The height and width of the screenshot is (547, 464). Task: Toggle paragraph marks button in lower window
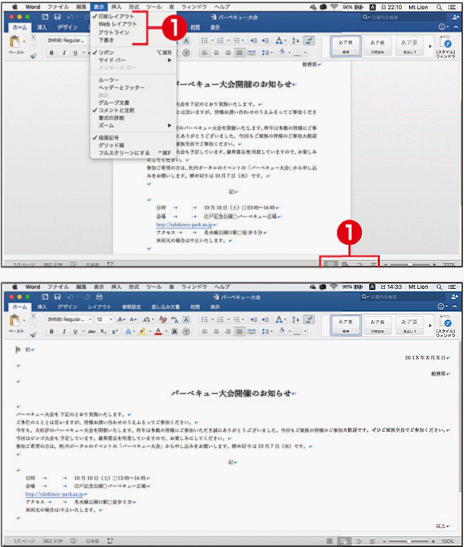[x=308, y=319]
